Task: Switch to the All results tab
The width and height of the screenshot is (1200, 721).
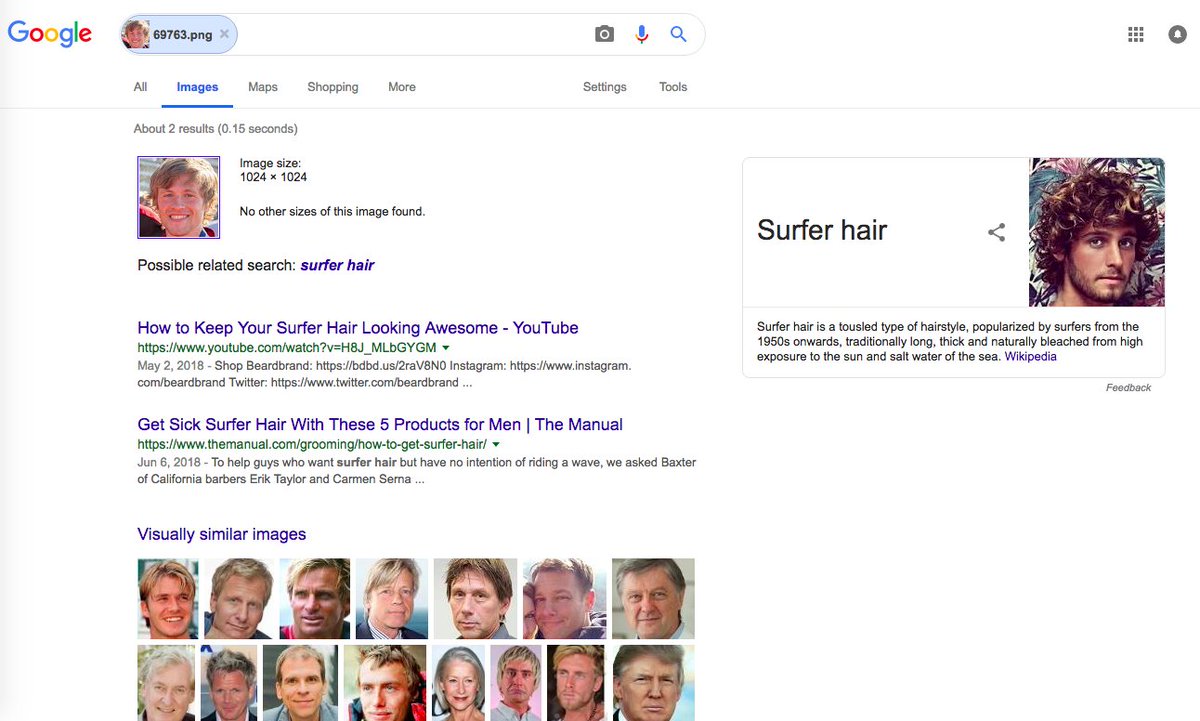Action: (x=141, y=87)
